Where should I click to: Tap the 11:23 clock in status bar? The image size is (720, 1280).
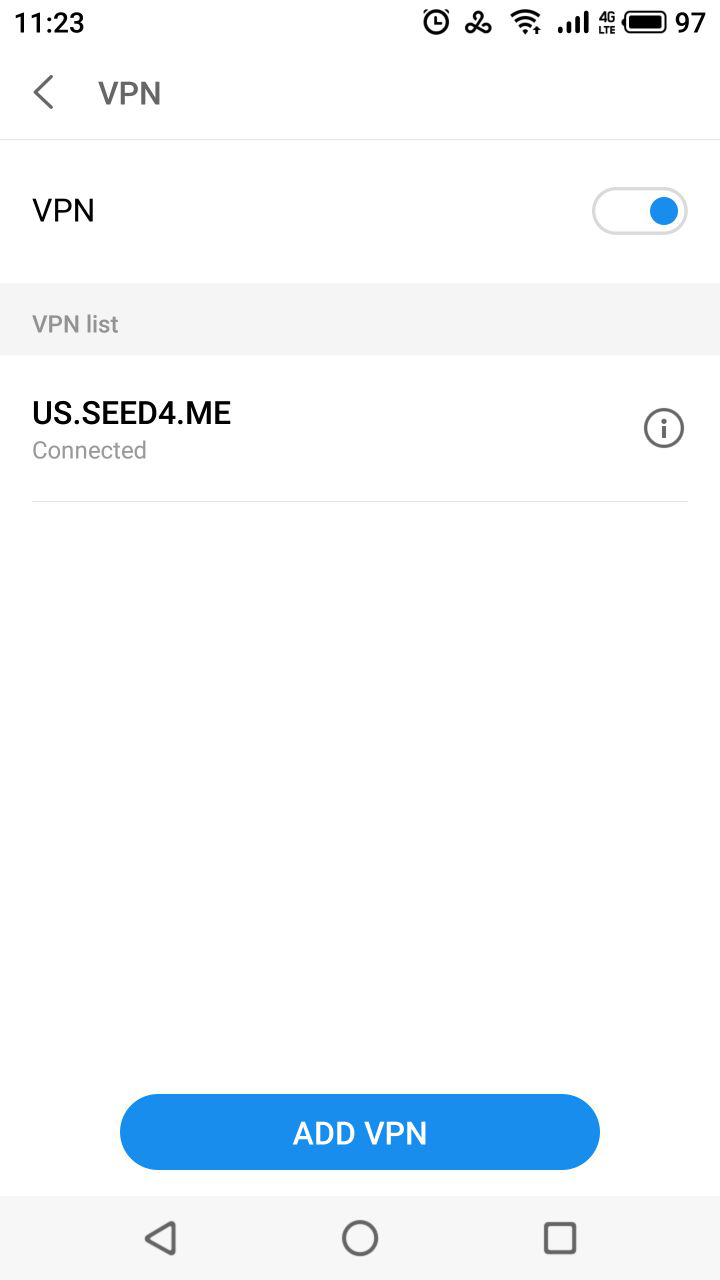[49, 22]
